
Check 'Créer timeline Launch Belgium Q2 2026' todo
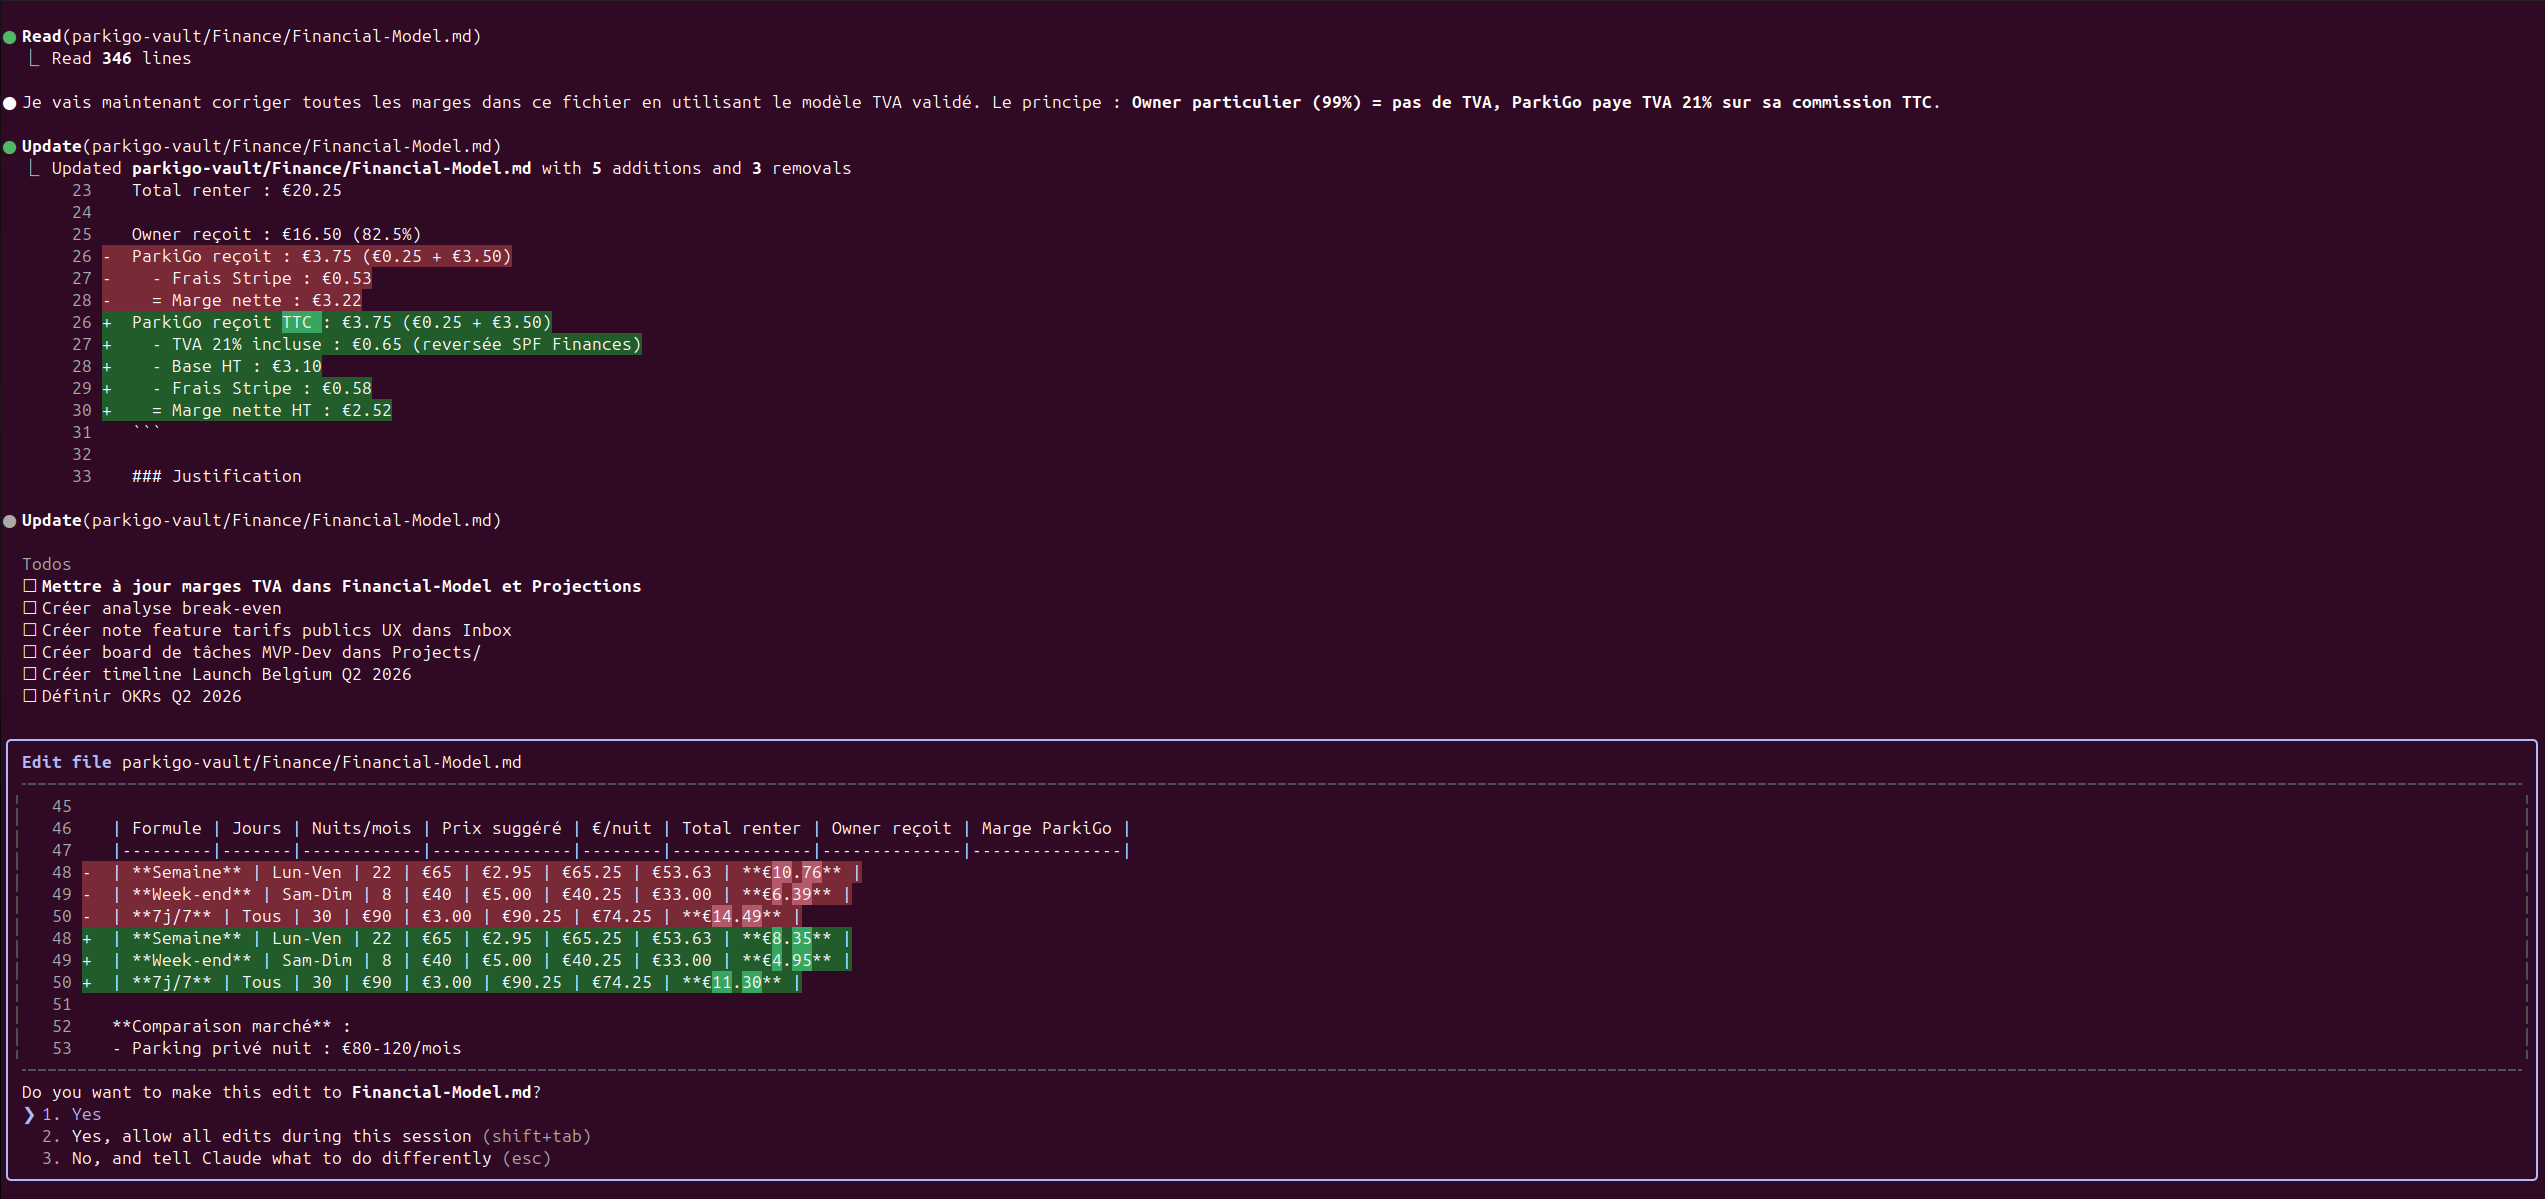[x=30, y=674]
